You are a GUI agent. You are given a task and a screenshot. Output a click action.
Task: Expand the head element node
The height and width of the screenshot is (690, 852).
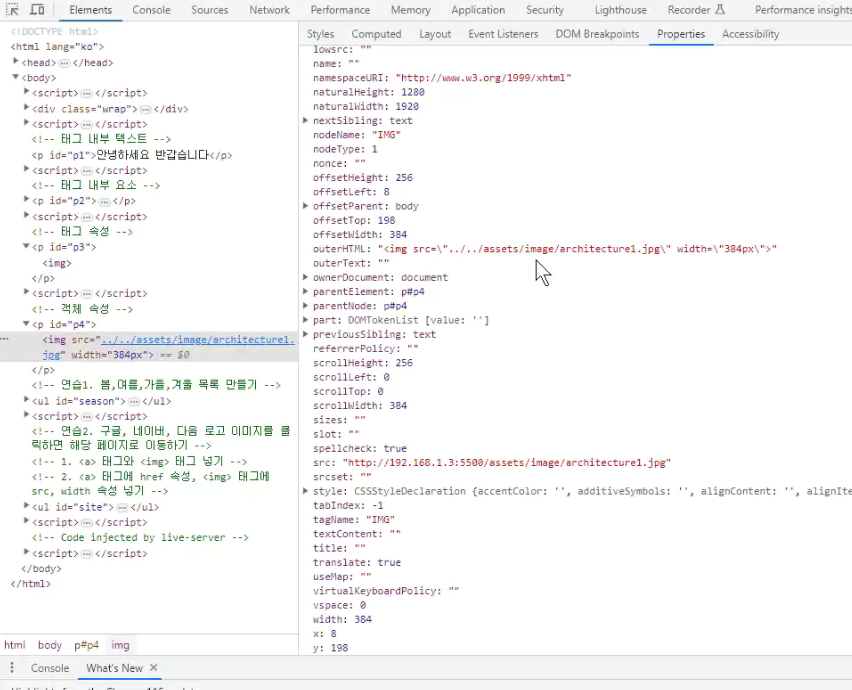(x=16, y=61)
